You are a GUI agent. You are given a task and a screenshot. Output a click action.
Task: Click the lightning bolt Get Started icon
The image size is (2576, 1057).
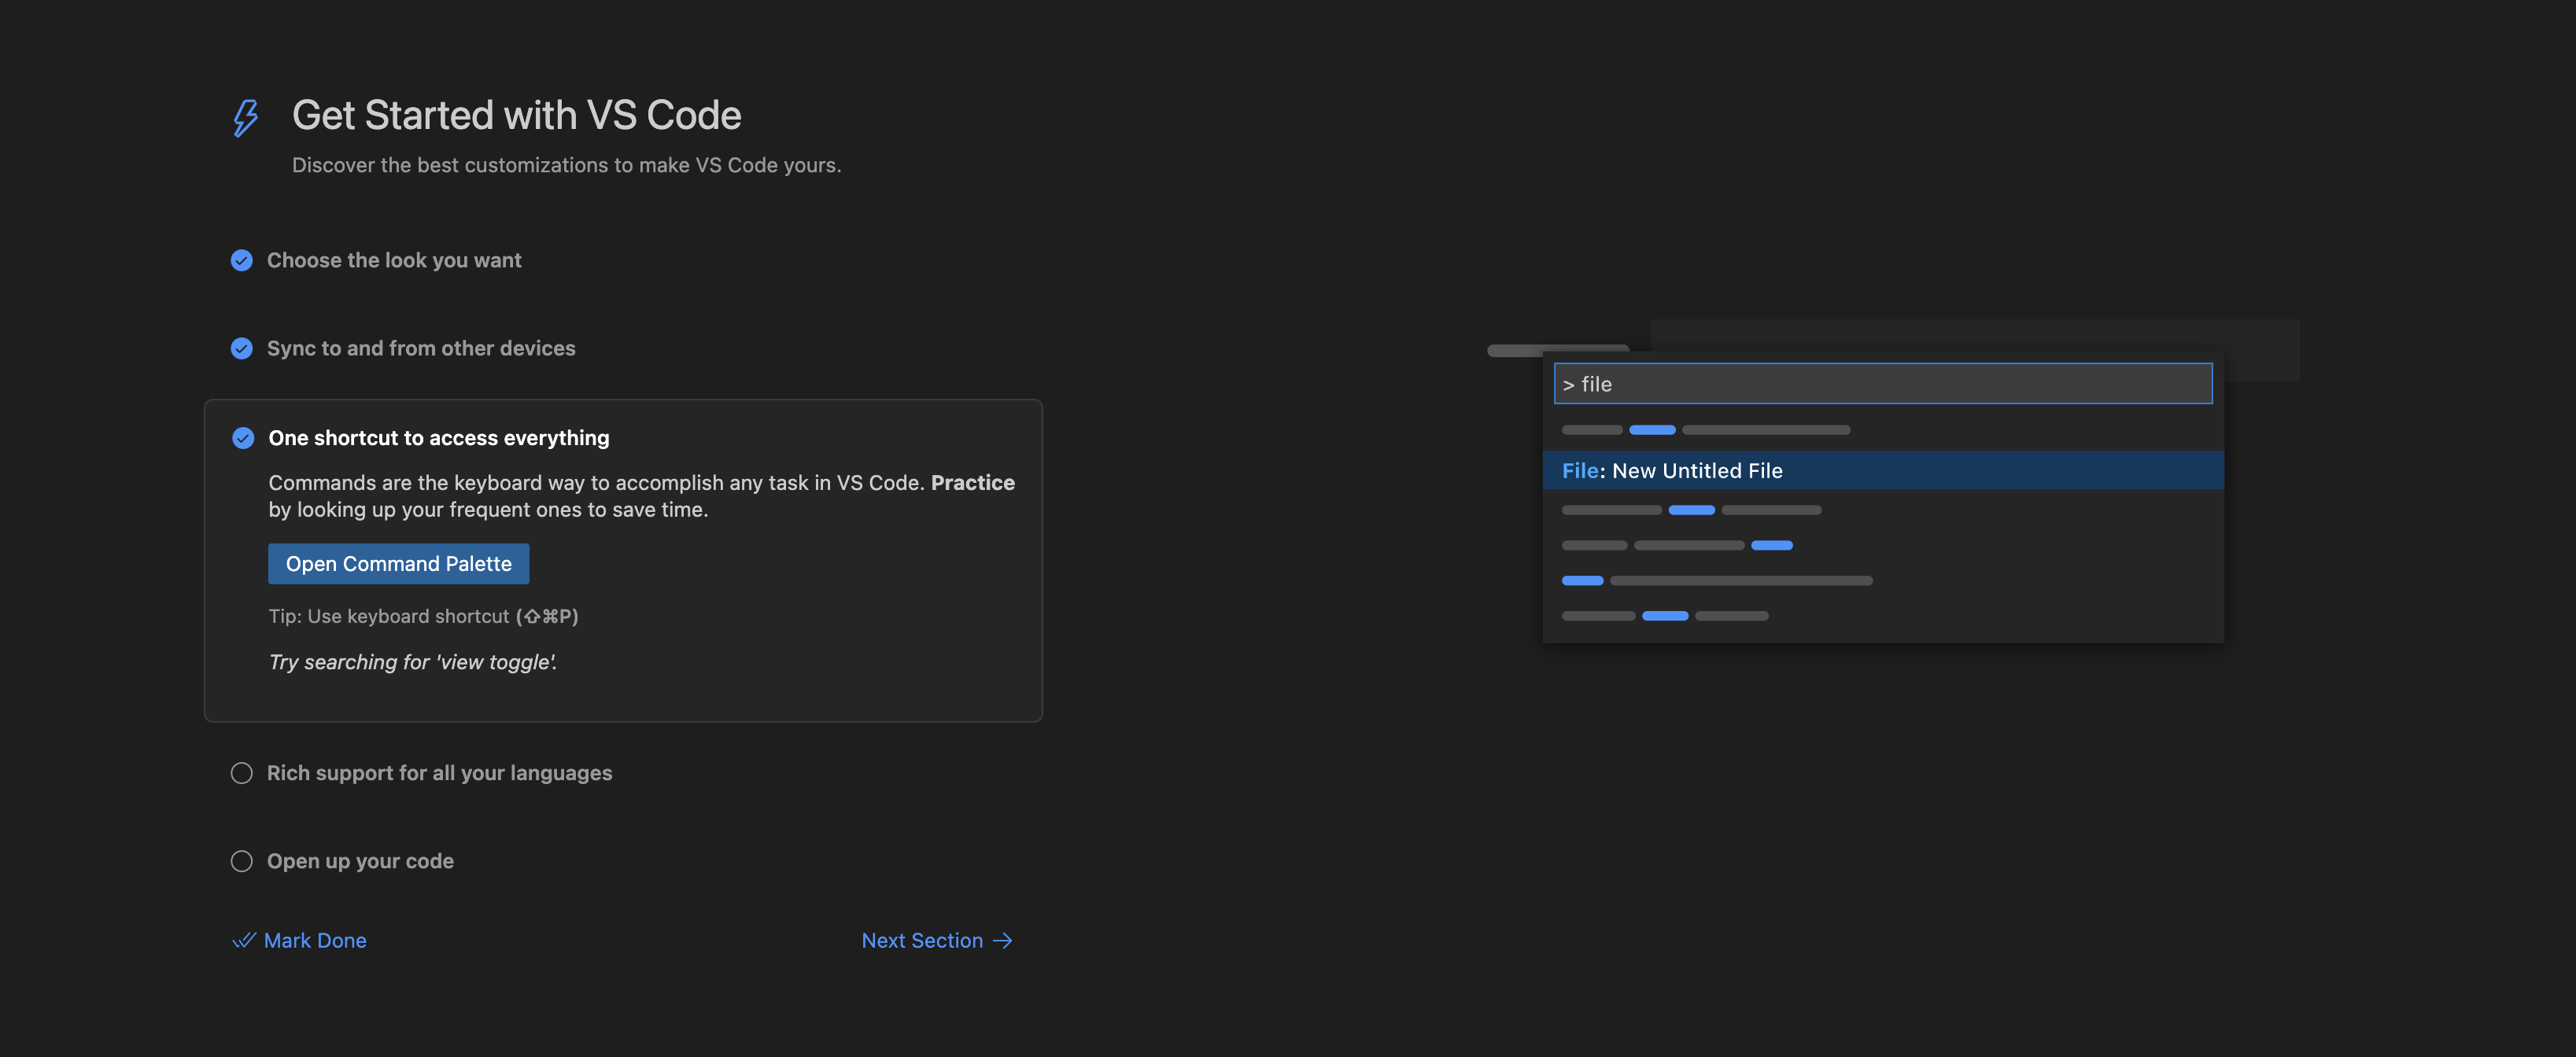click(x=245, y=117)
